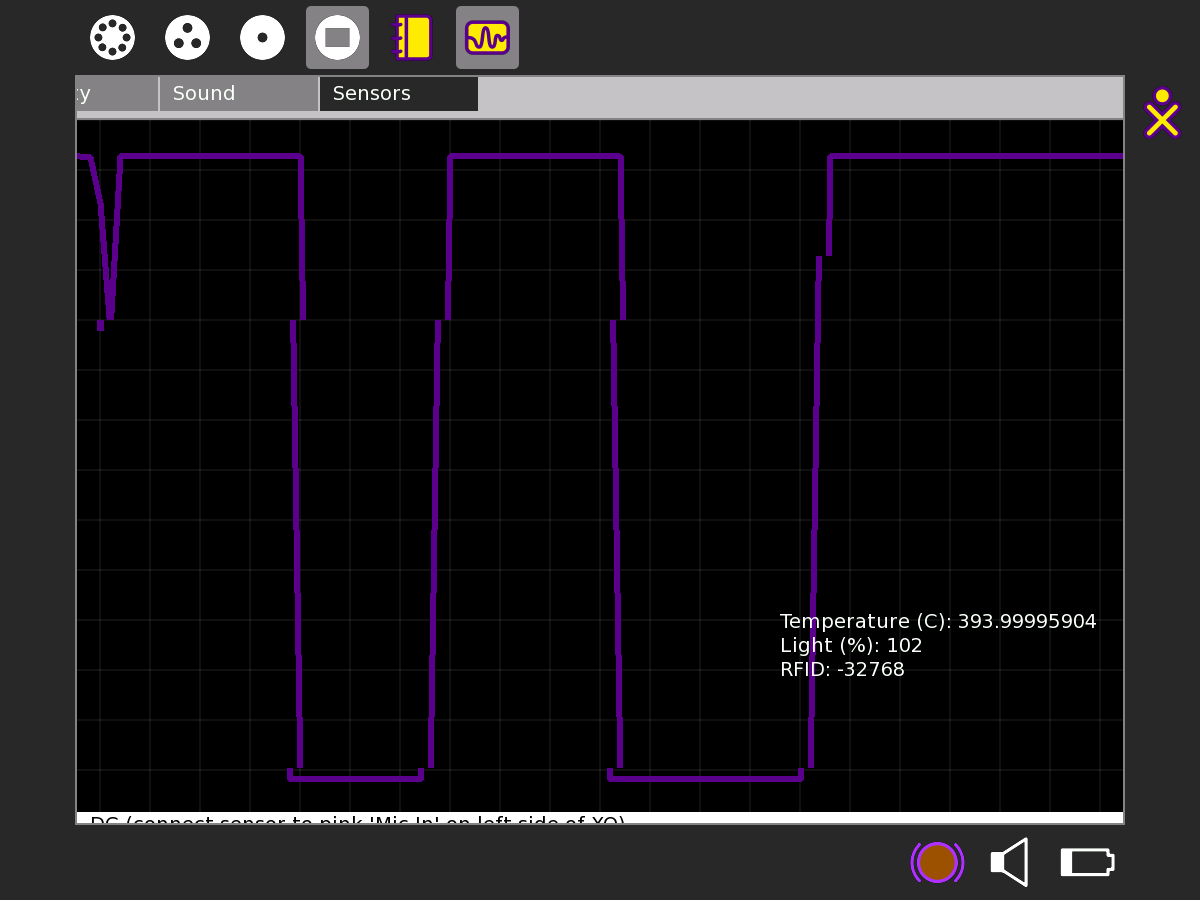
Task: Switch to the Group view icon
Action: pos(187,38)
